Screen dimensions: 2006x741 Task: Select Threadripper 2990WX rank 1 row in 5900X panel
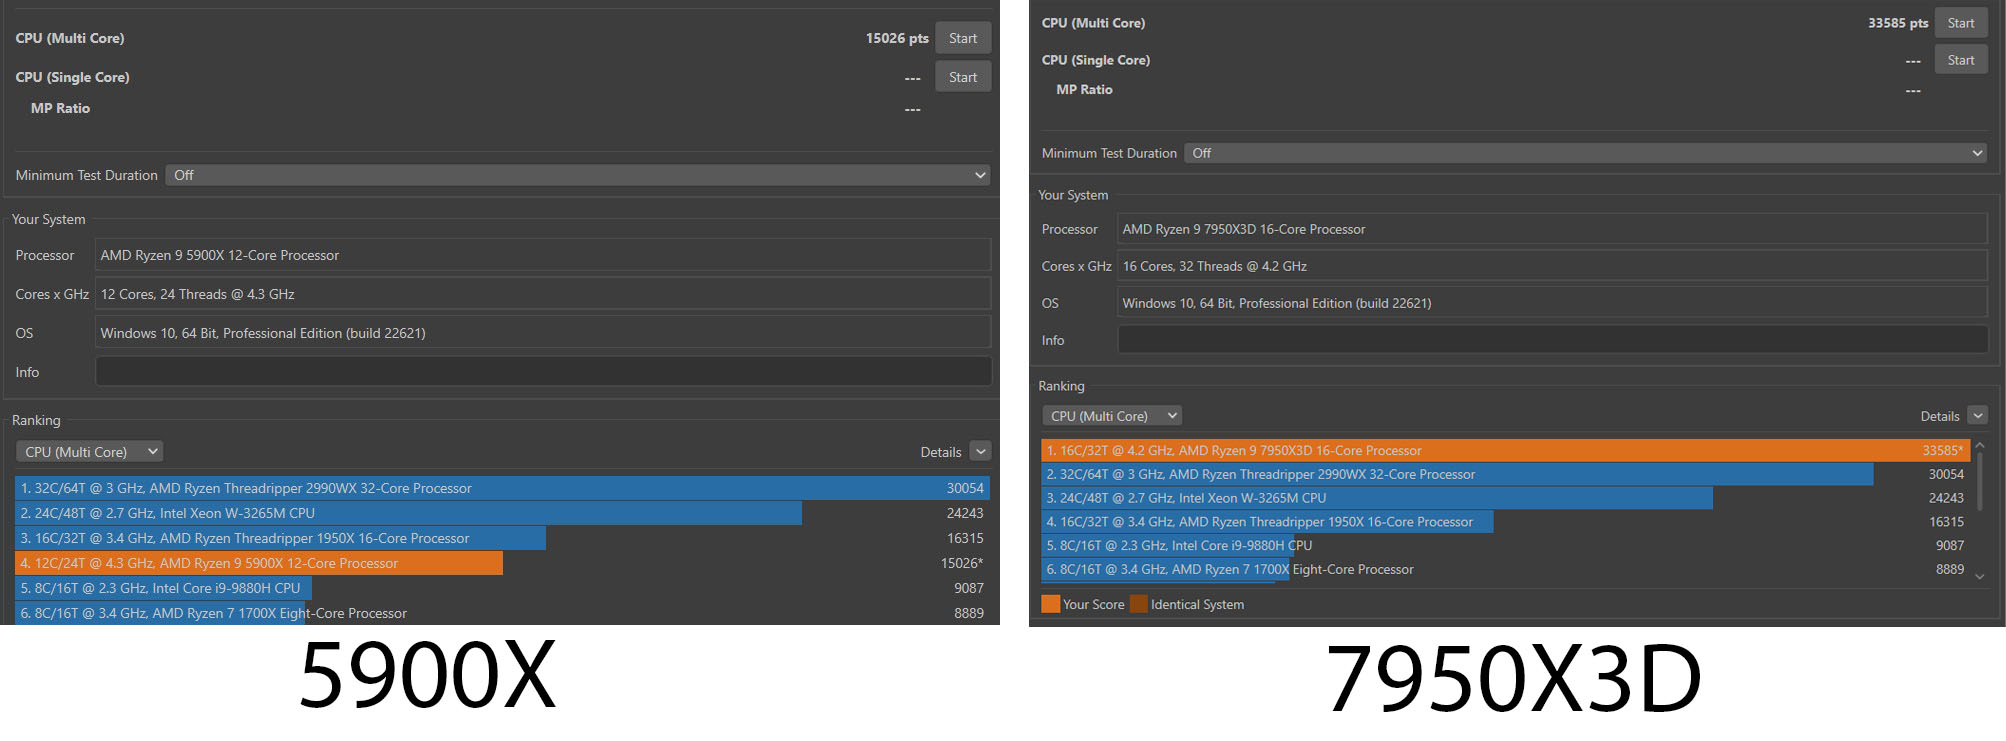502,488
